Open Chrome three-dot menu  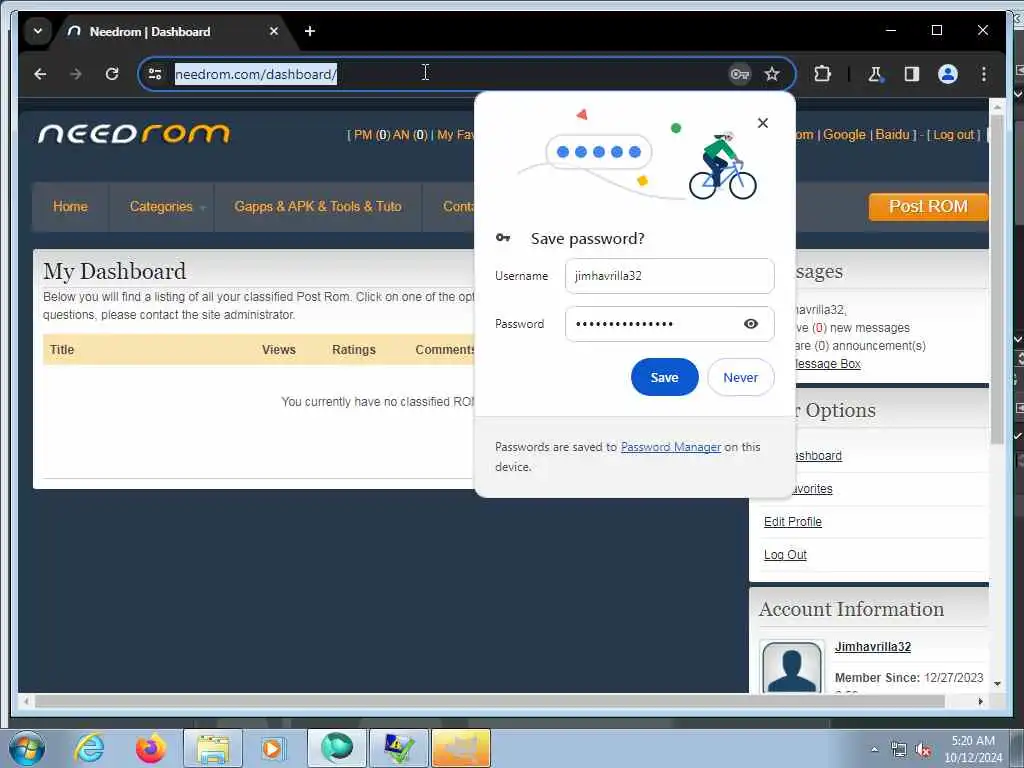tap(984, 74)
